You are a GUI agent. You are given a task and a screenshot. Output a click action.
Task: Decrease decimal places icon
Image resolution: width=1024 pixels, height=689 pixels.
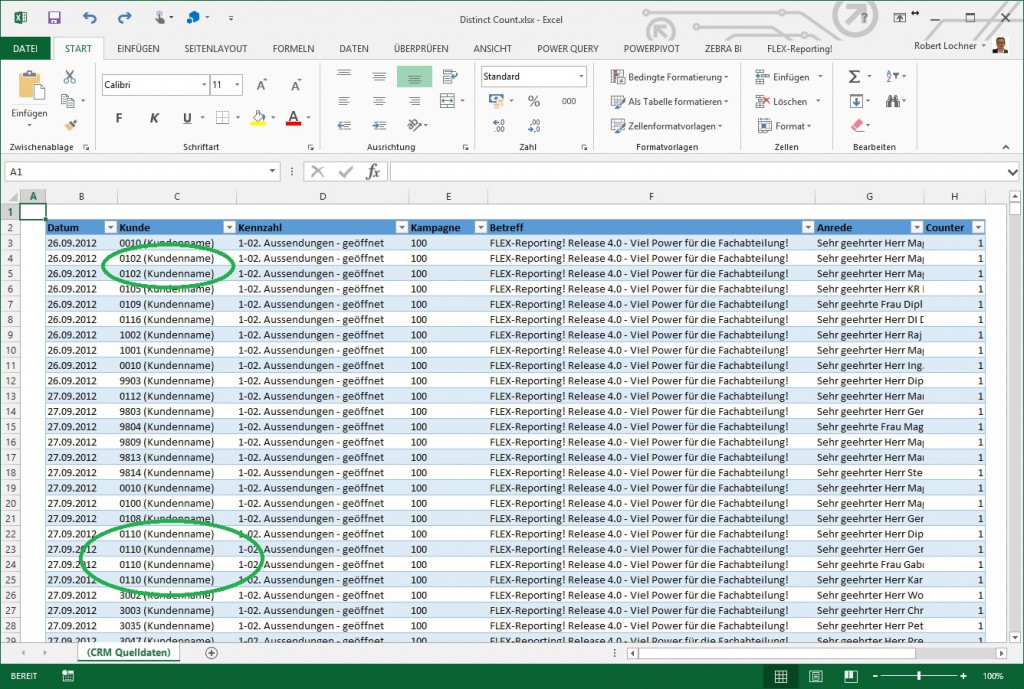click(x=534, y=125)
